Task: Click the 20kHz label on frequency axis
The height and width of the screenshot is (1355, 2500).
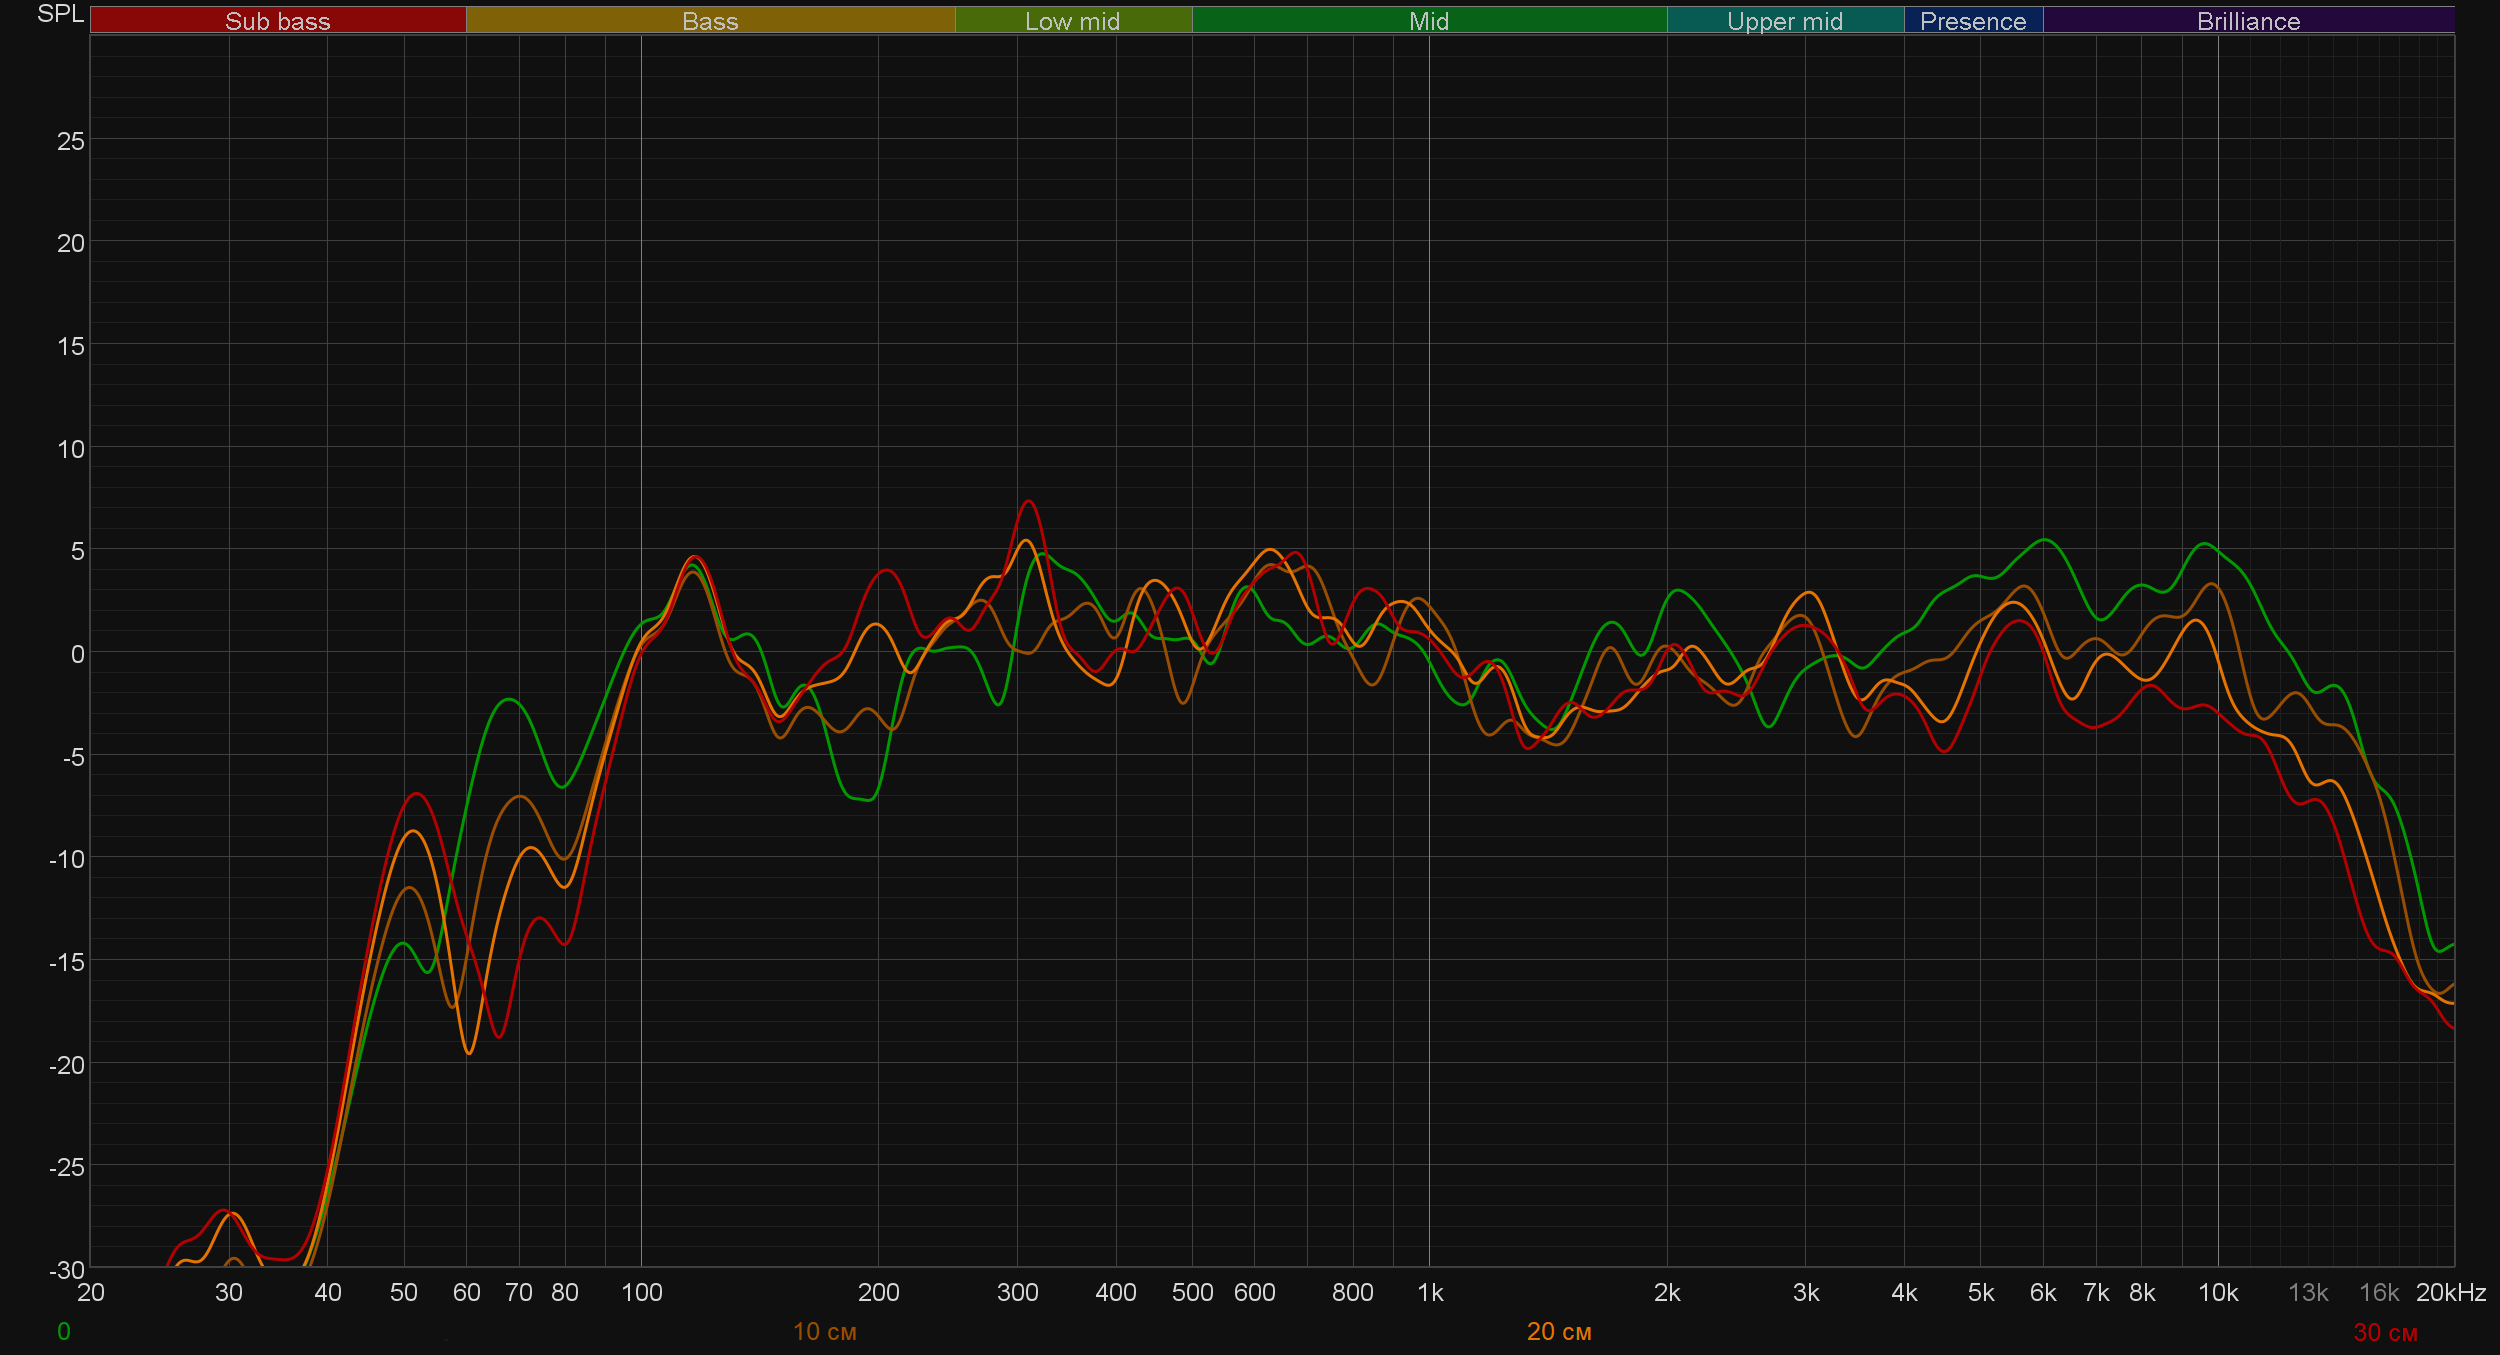Action: coord(2450,1292)
